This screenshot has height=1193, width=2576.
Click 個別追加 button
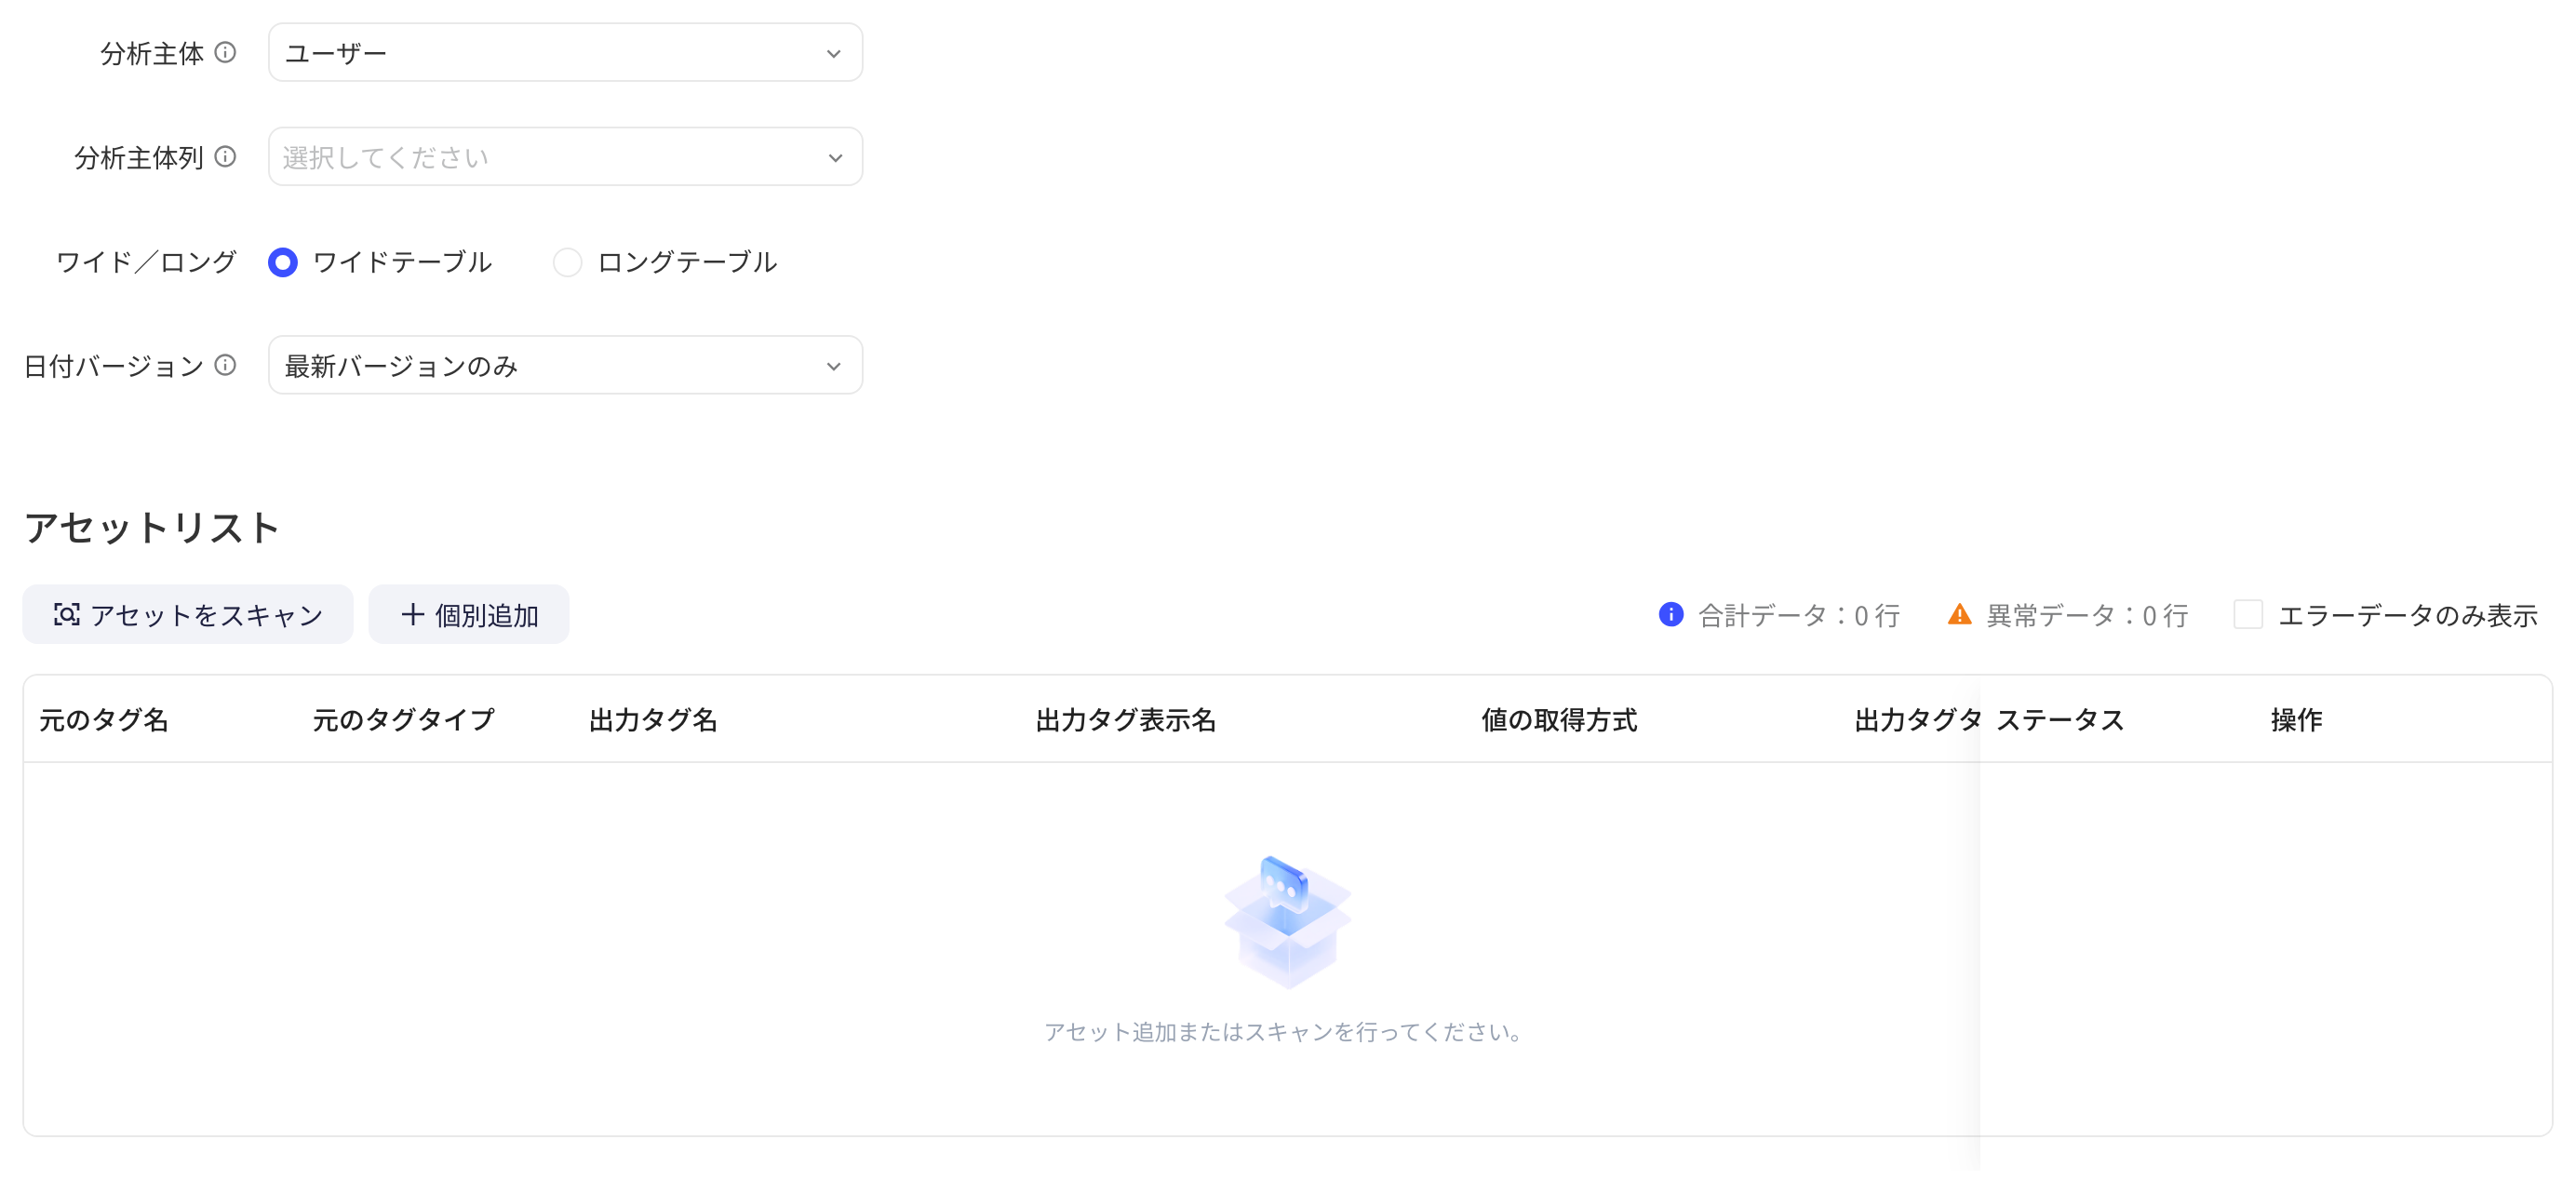[x=469, y=614]
